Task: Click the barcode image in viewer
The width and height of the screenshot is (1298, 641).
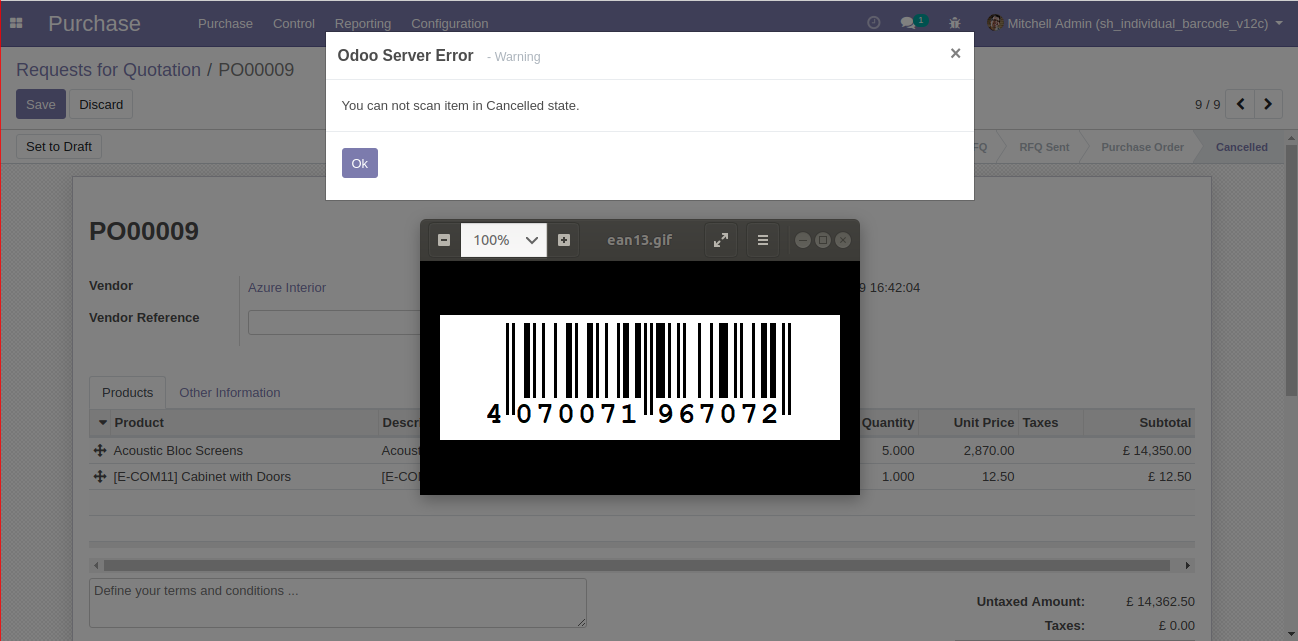Action: point(640,377)
